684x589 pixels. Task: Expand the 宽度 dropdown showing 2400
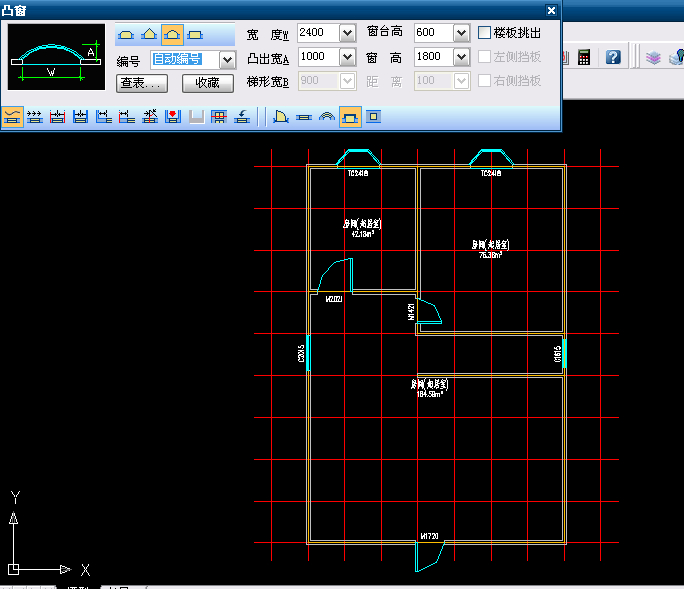tap(347, 33)
